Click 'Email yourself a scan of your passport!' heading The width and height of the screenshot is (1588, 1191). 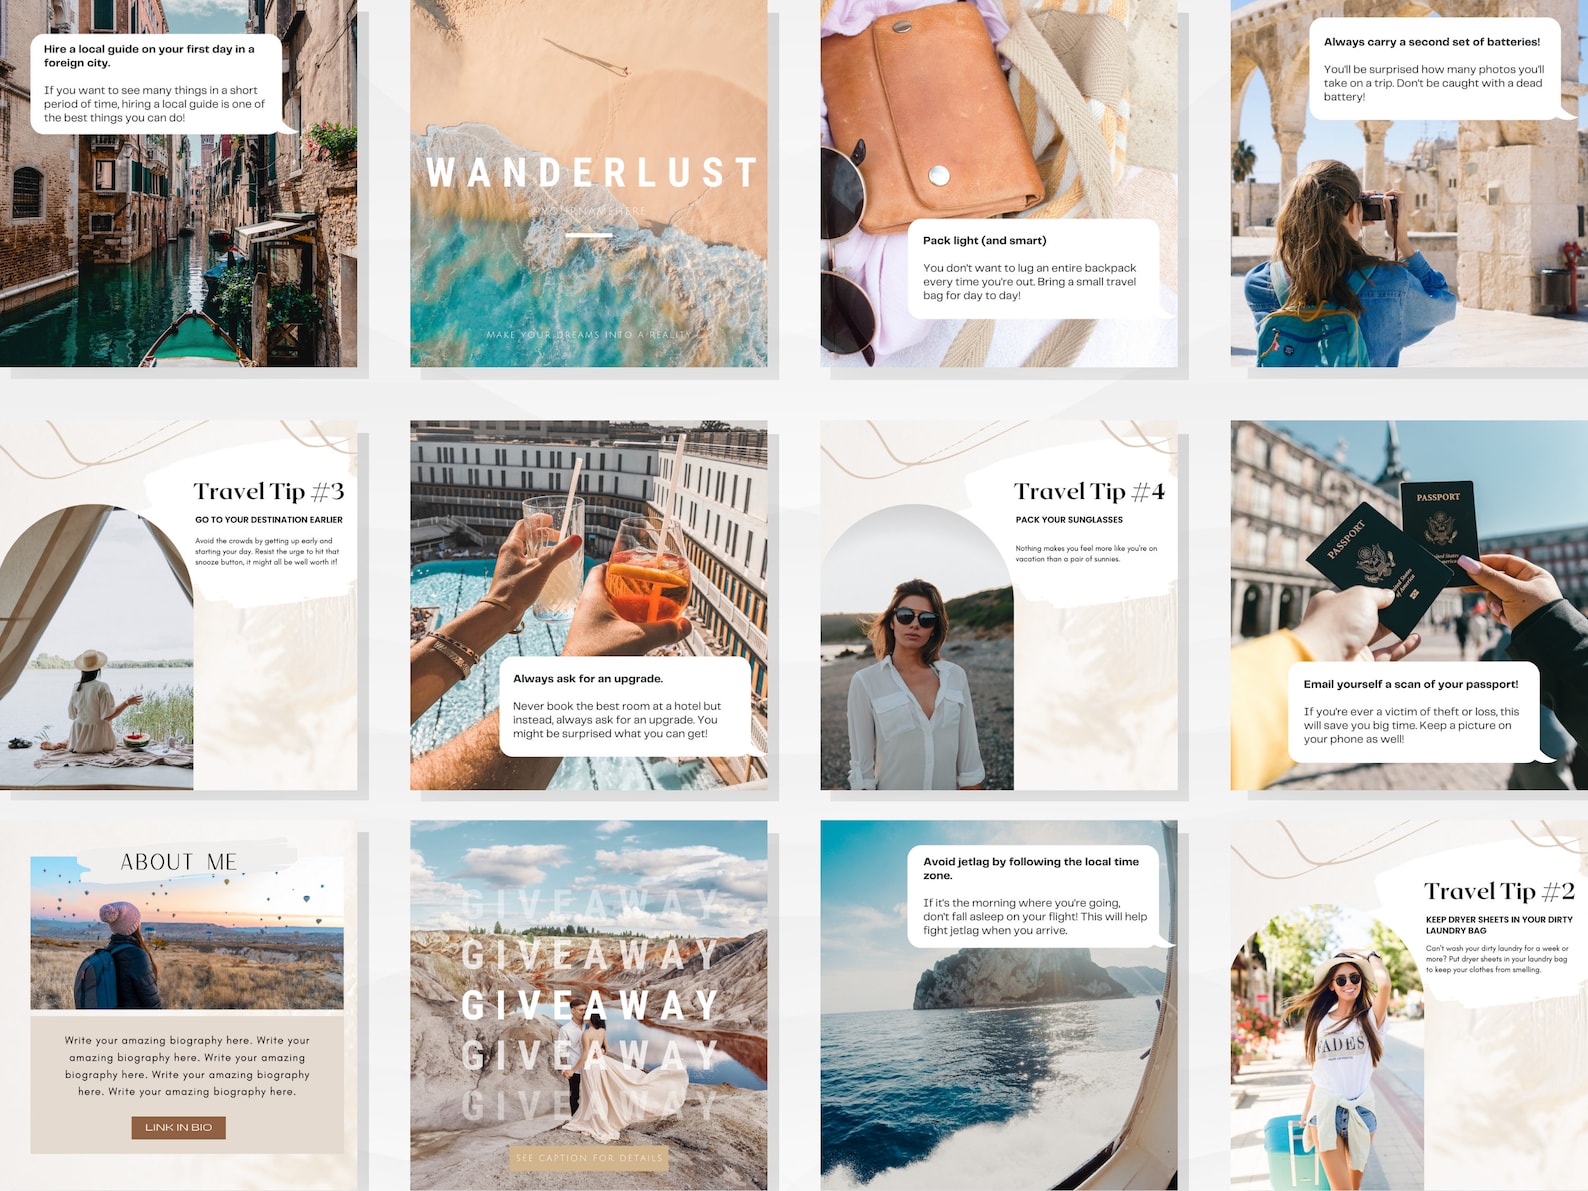[1411, 685]
